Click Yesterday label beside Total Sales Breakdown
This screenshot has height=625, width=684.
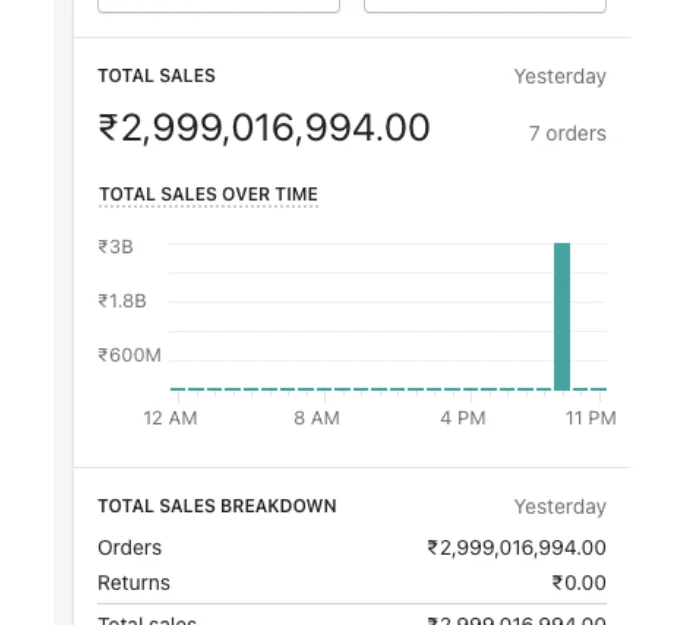pyautogui.click(x=560, y=507)
